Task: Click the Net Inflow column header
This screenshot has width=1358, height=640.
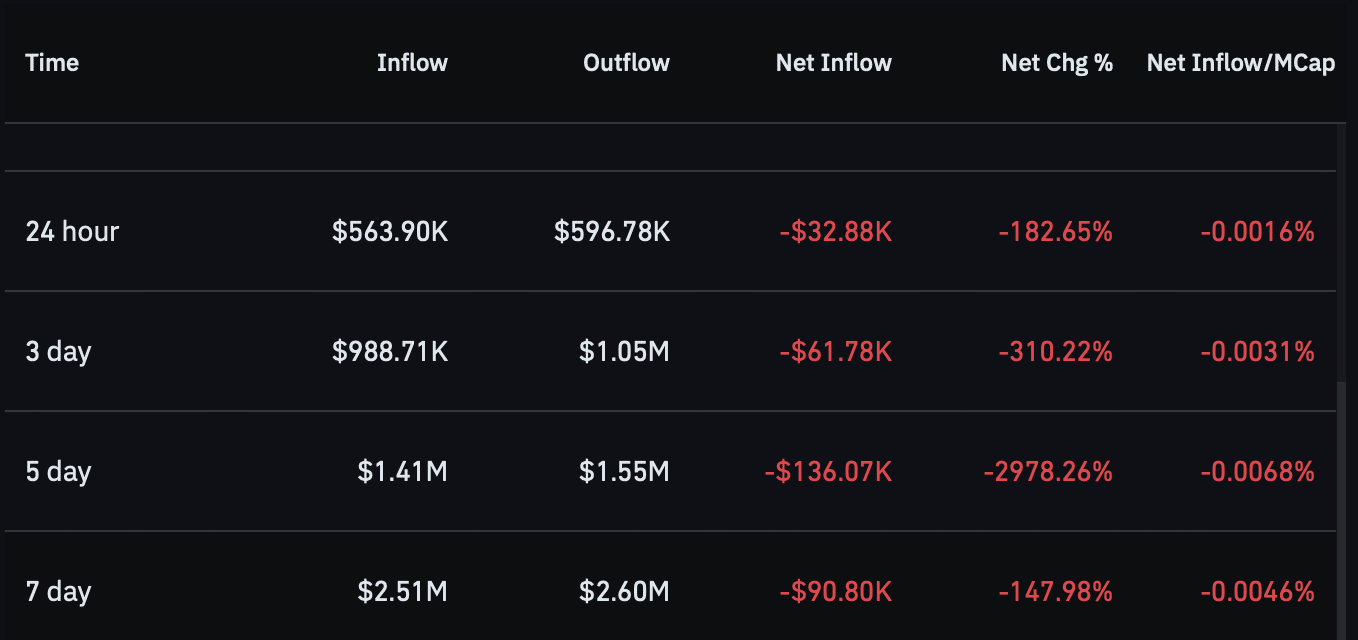Action: point(834,63)
